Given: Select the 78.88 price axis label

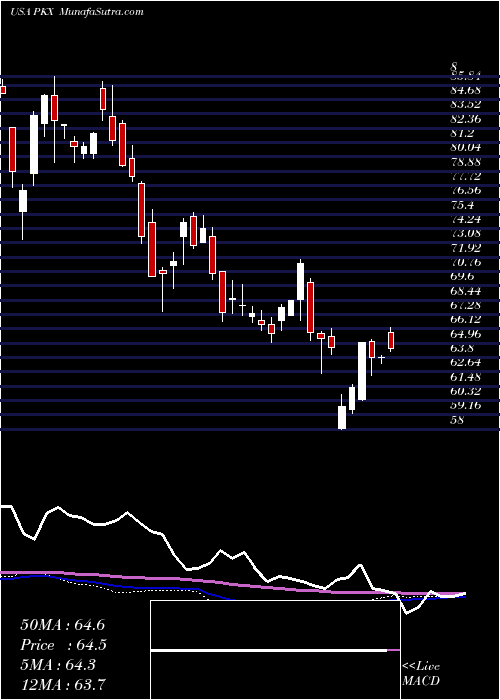Looking at the screenshot, I should 466,162.
